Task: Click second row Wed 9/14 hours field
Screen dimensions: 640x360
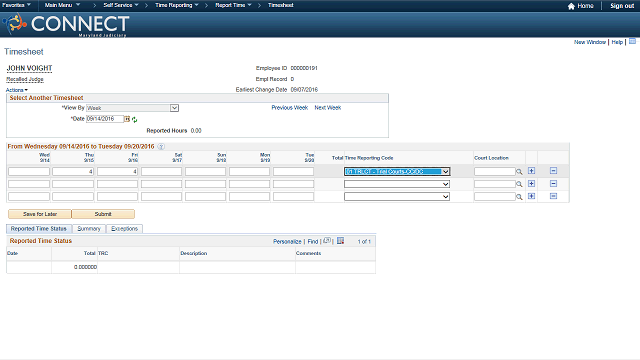Action: (x=29, y=184)
